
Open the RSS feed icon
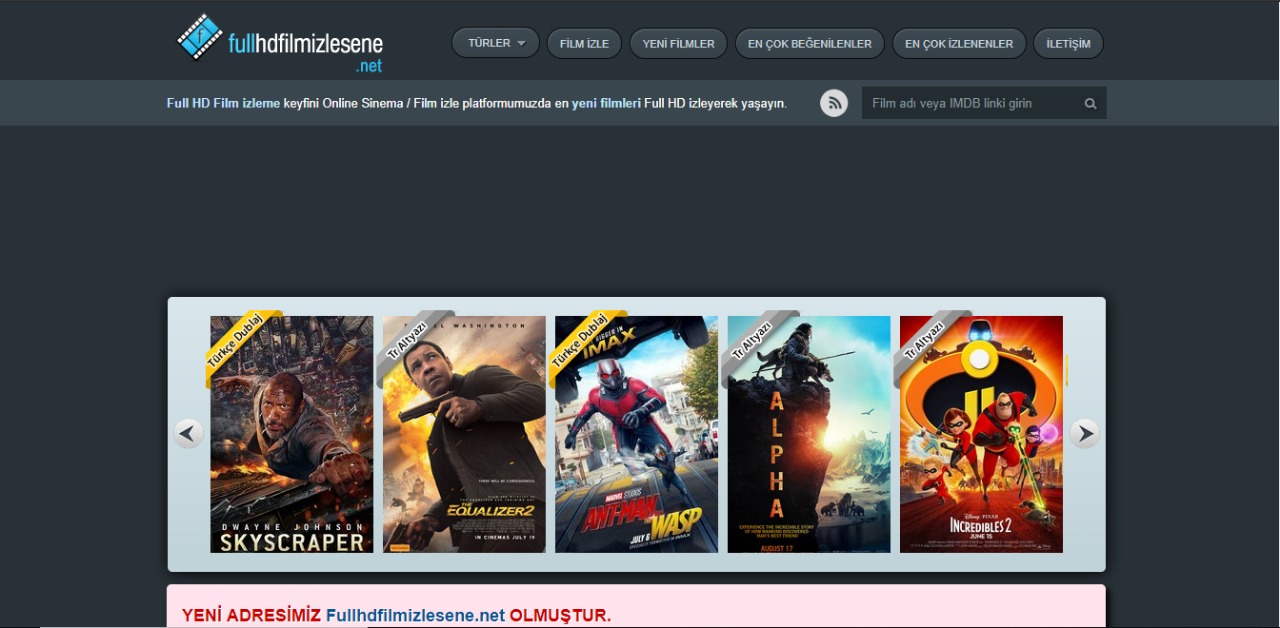(x=834, y=103)
